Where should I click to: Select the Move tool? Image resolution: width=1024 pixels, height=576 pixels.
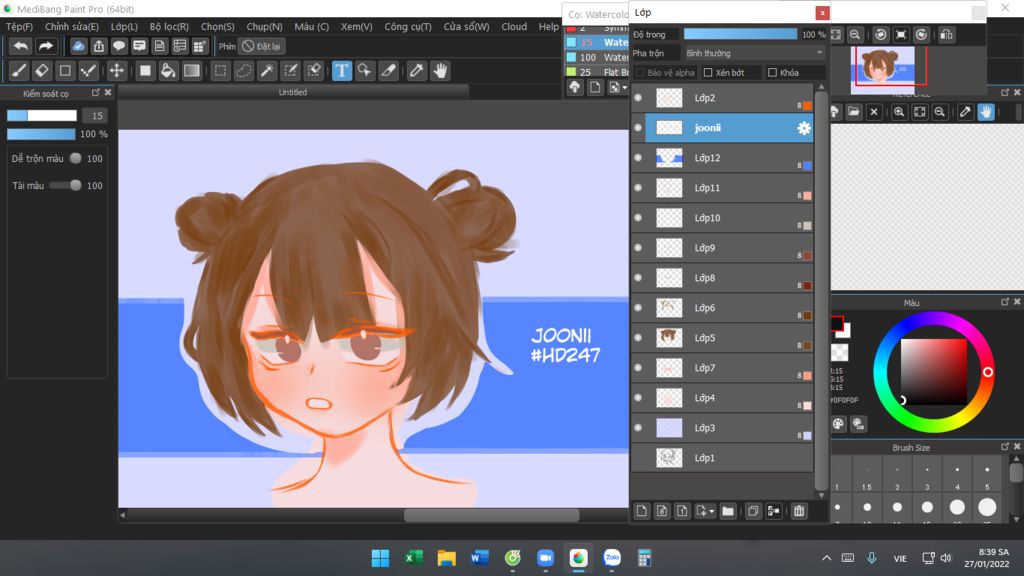coord(116,71)
